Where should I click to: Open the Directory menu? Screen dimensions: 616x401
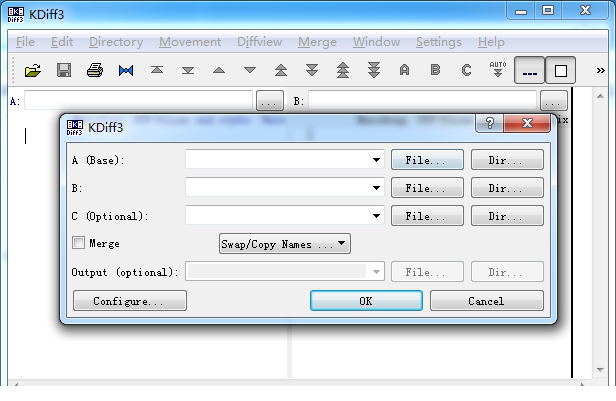(116, 42)
